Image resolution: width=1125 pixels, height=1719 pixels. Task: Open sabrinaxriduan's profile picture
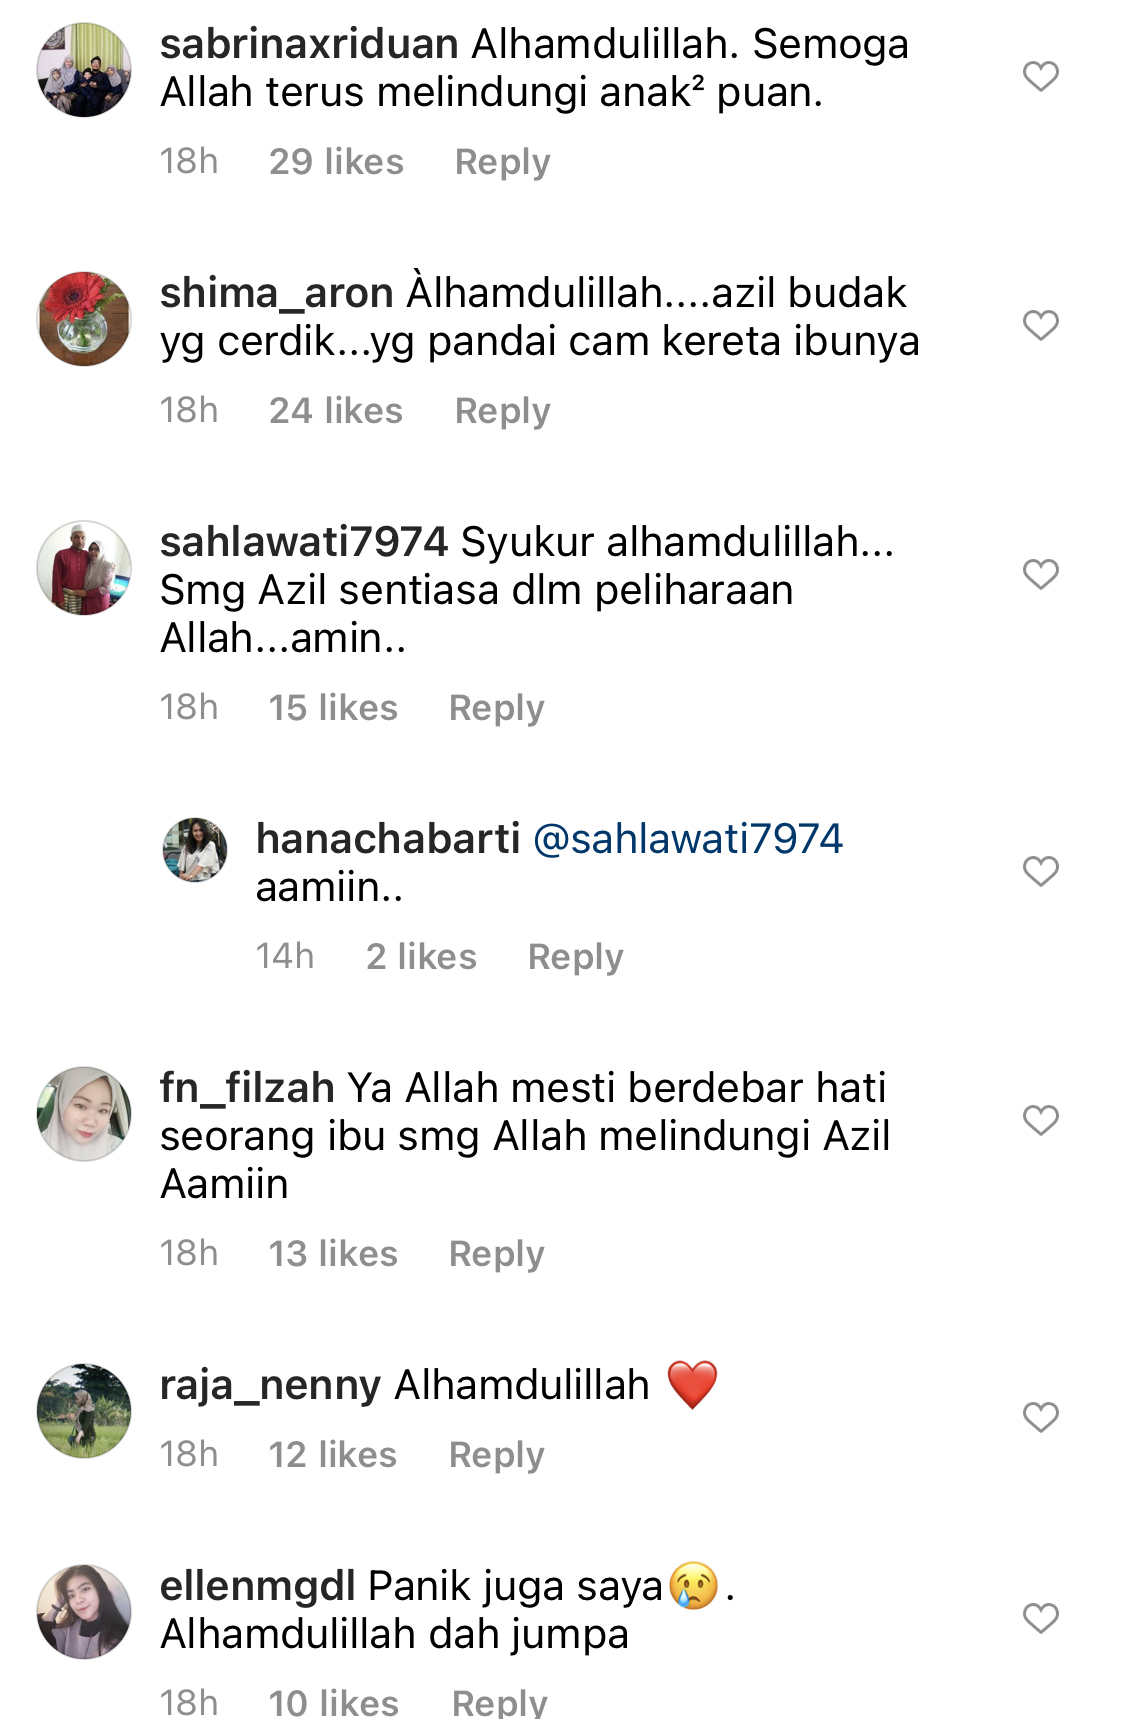84,70
